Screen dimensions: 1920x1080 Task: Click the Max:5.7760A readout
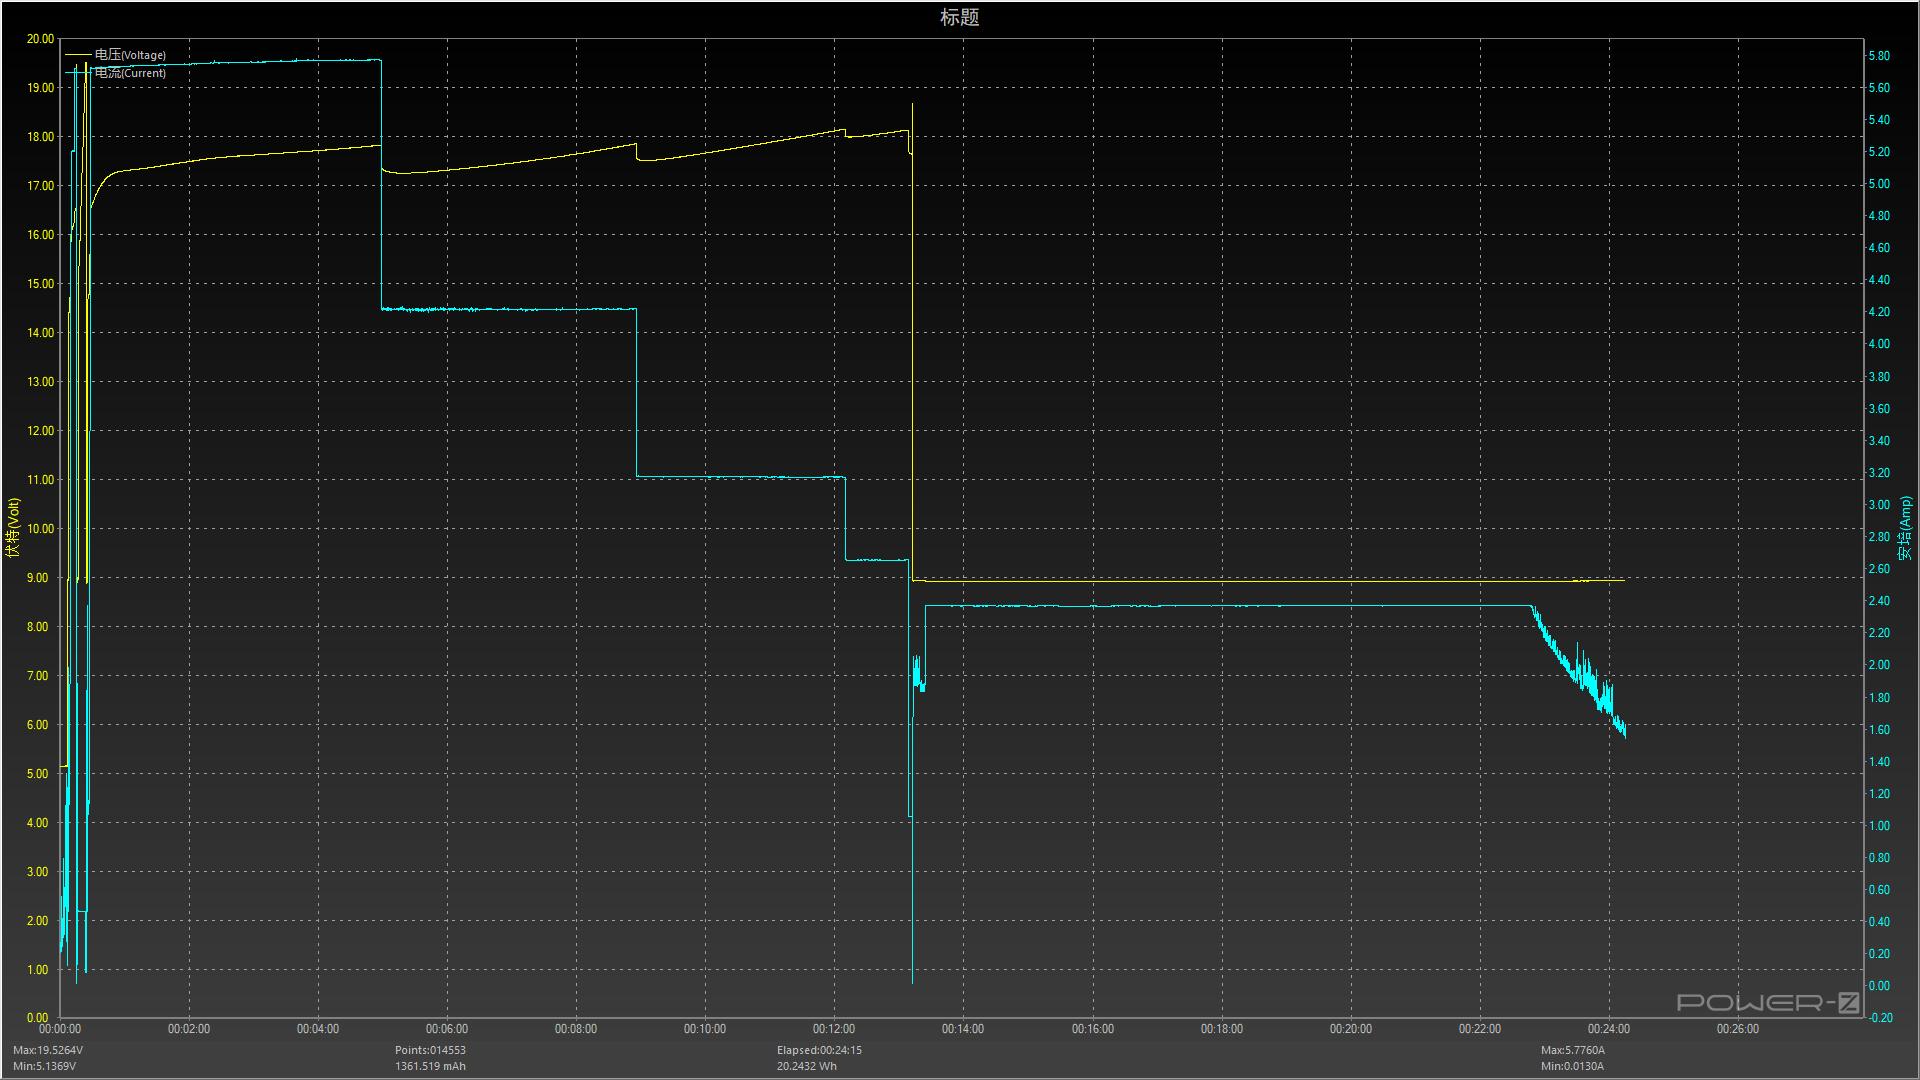(x=1572, y=1050)
